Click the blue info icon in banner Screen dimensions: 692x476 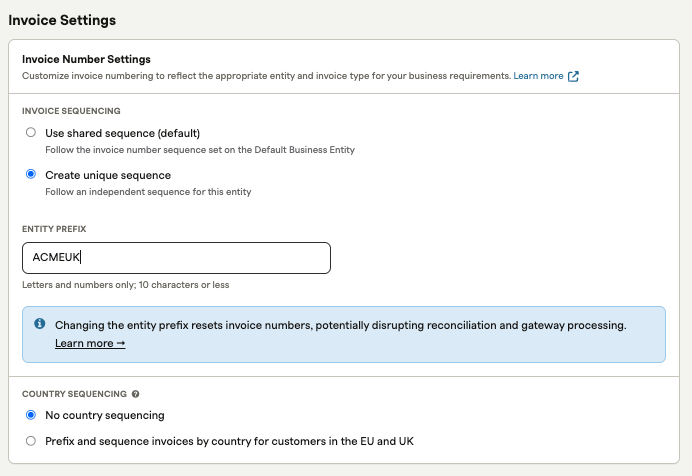click(x=40, y=324)
